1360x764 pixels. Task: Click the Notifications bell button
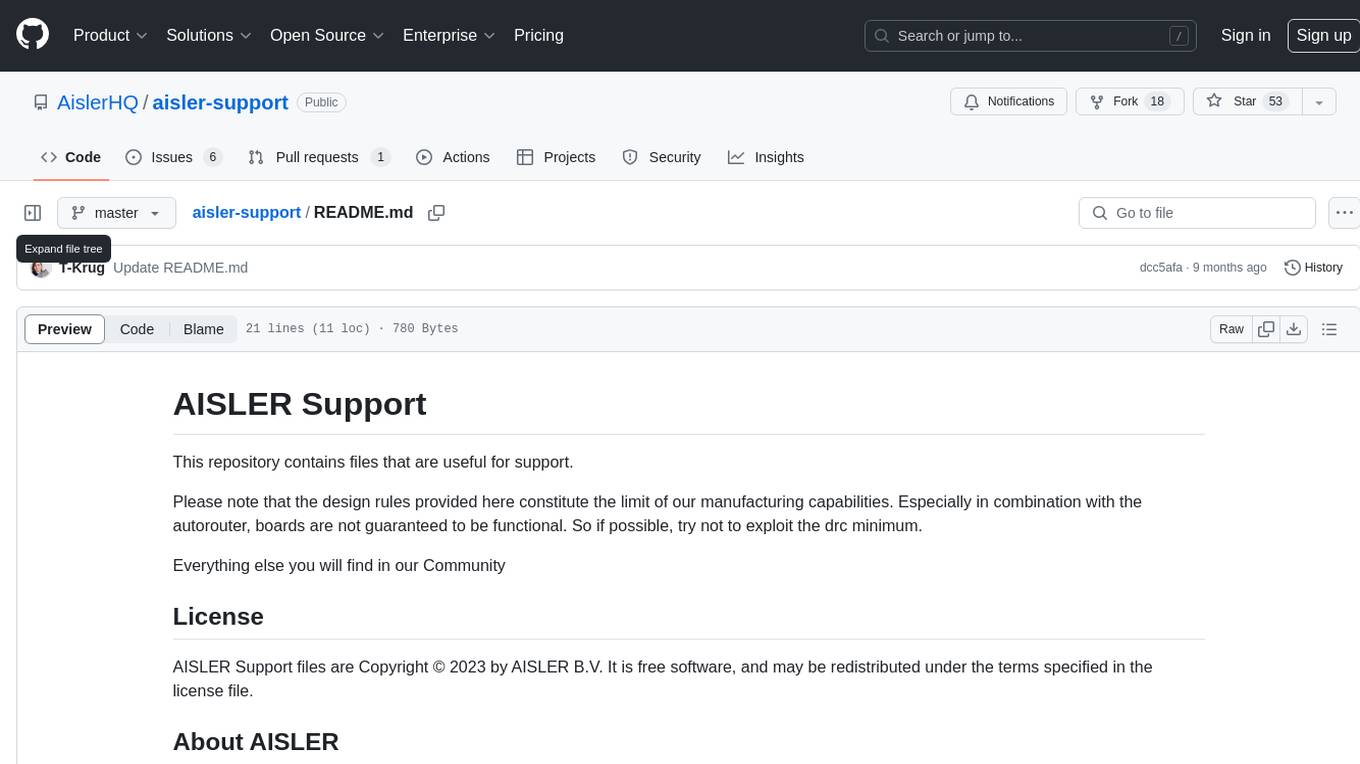coord(1009,102)
